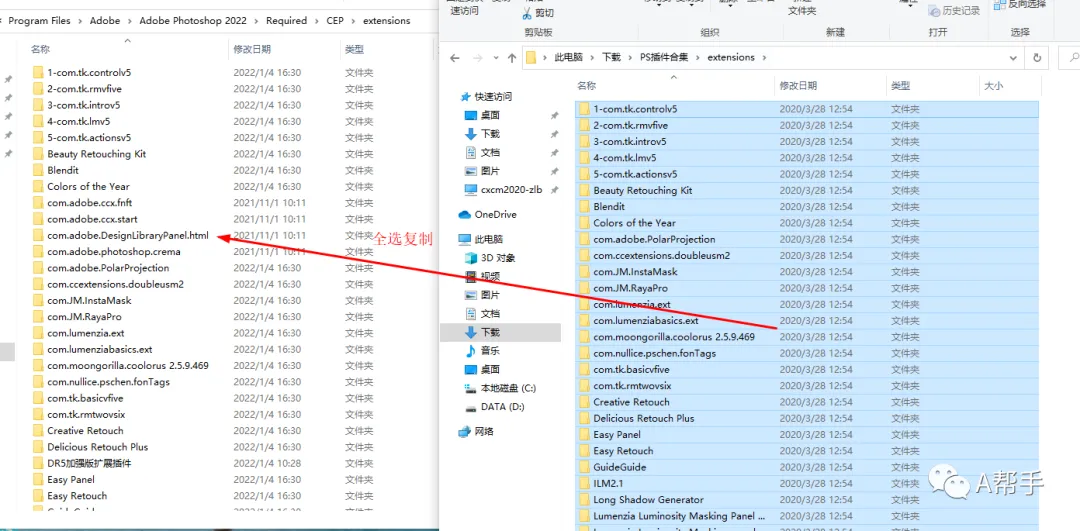Select 1-com.tk.controlv5 folder in right window
Screen dimensions: 1080x531
tap(806, 109)
